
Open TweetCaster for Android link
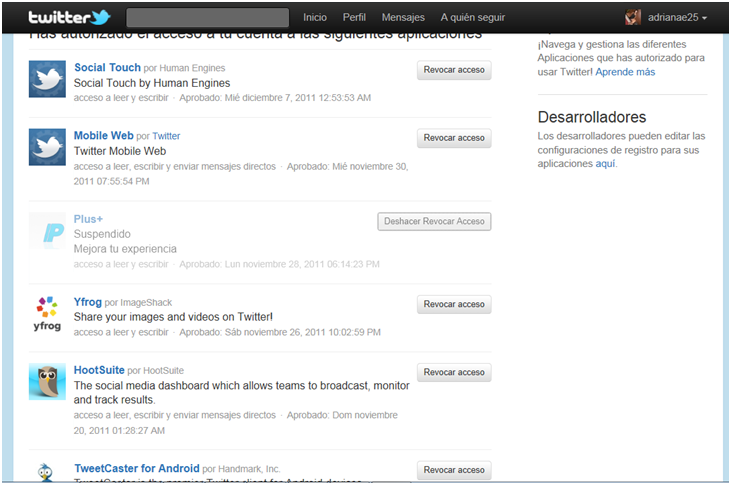pos(137,468)
